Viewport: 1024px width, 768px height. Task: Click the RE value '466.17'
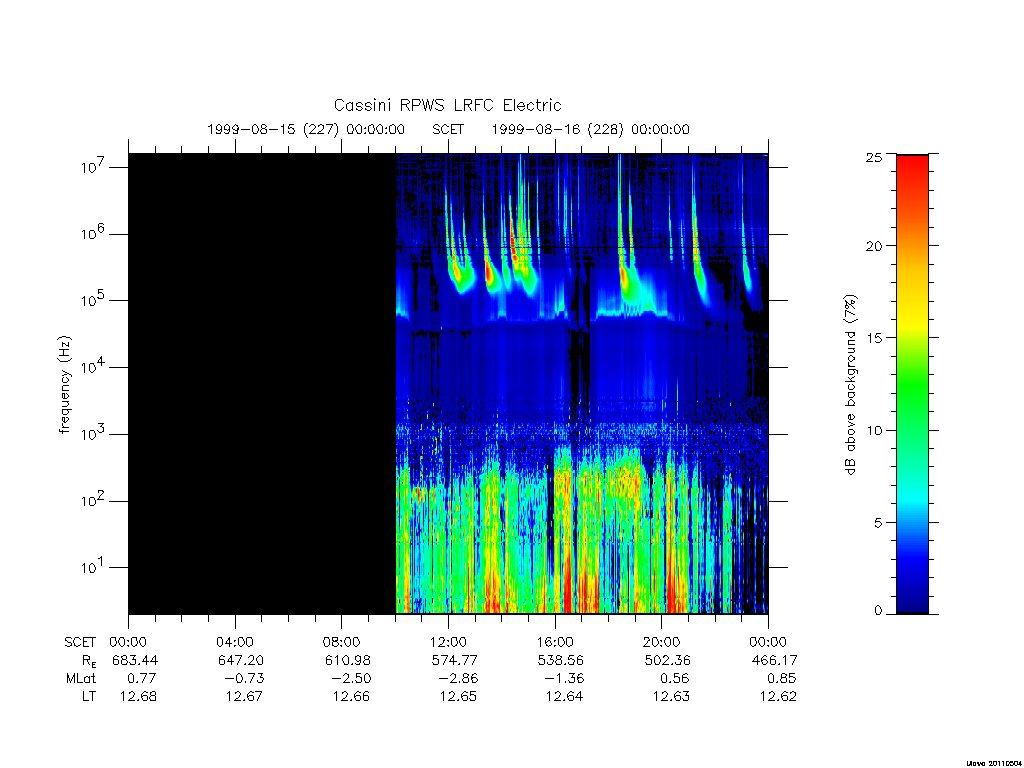[775, 660]
